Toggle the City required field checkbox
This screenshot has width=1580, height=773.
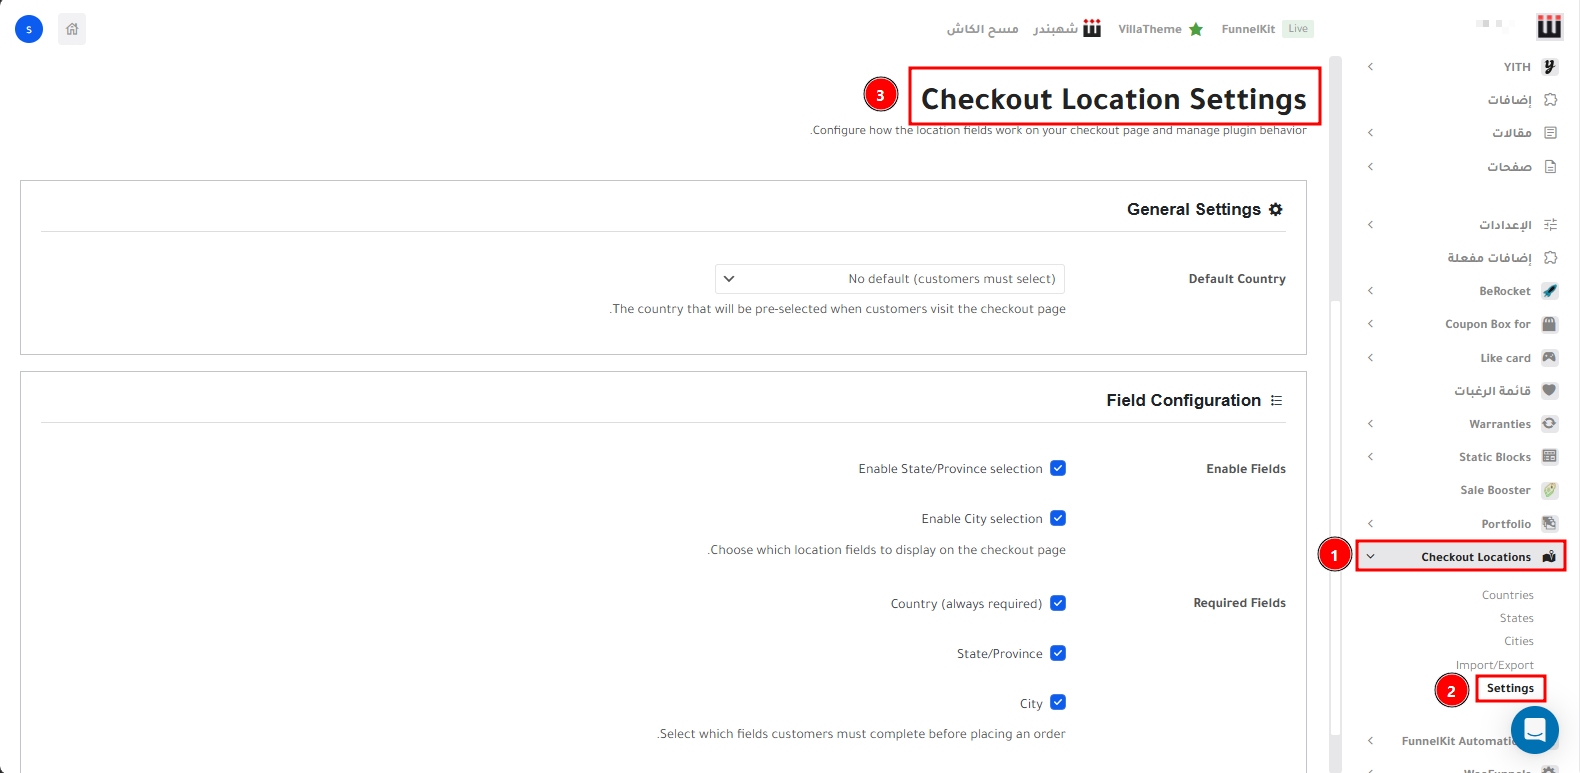tap(1058, 703)
